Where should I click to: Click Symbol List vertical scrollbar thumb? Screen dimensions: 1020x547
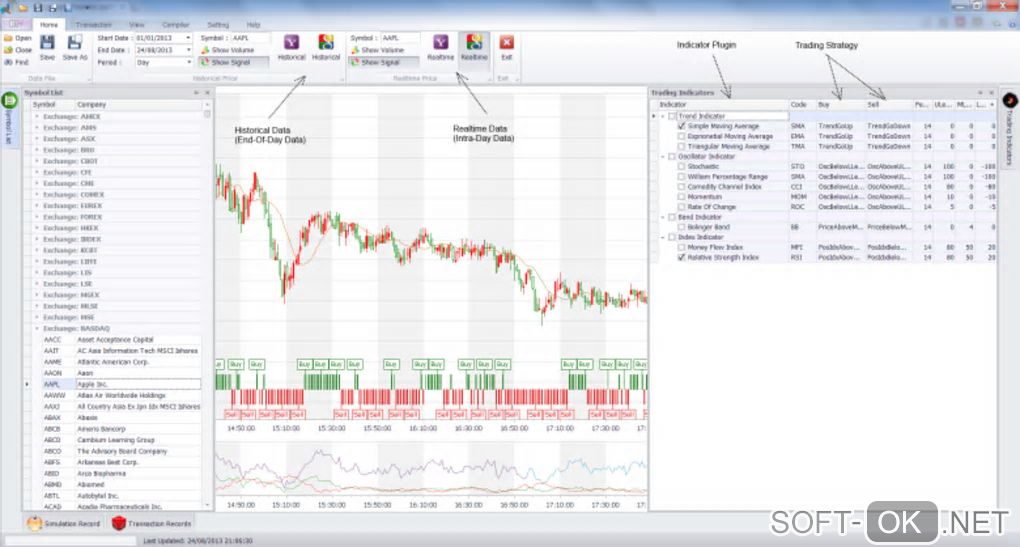(208, 114)
